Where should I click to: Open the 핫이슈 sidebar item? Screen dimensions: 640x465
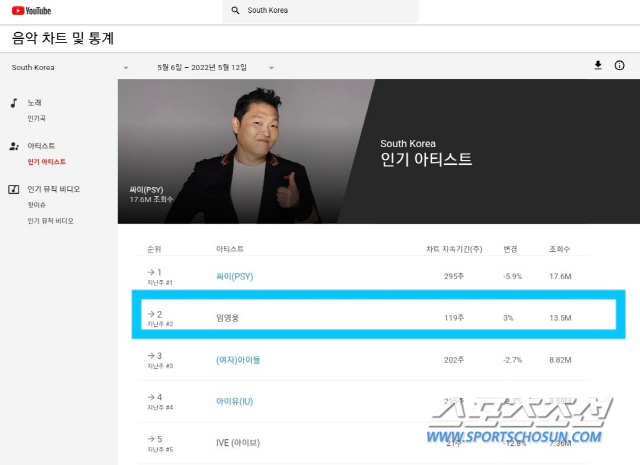[x=36, y=205]
